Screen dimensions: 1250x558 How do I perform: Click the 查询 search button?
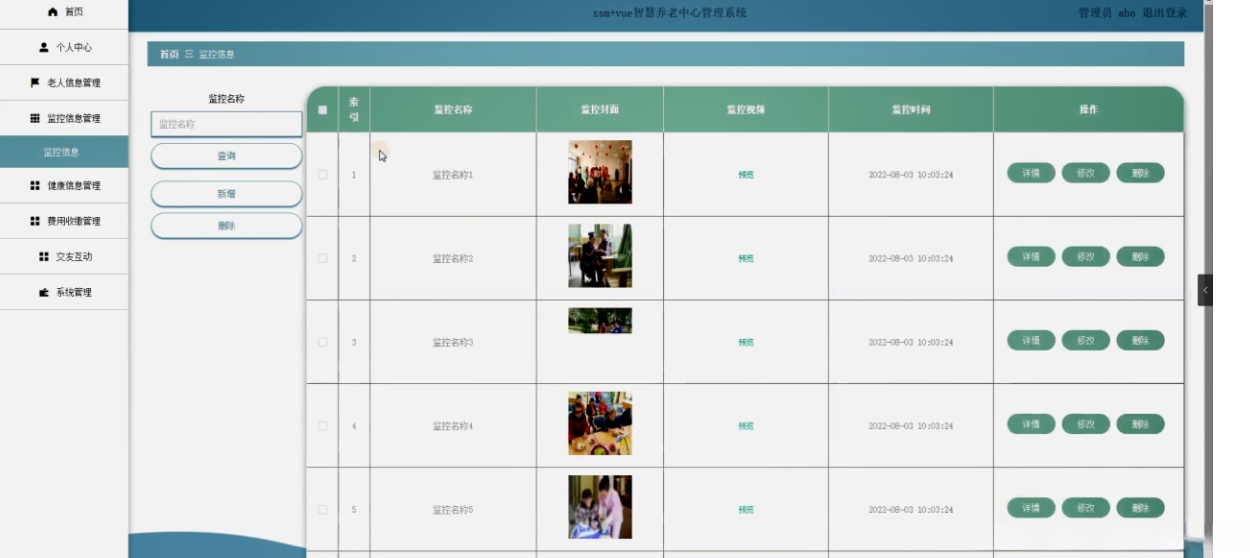pos(227,156)
